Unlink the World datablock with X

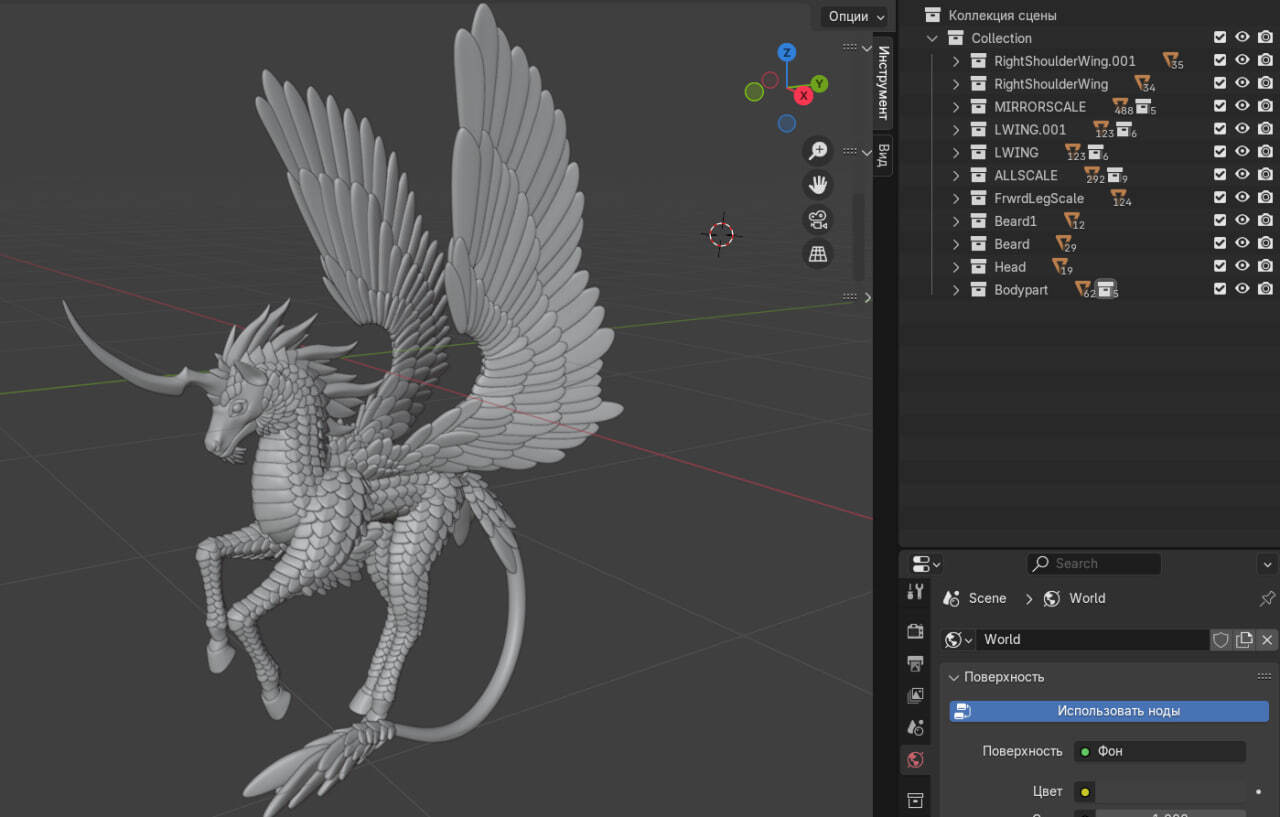click(x=1267, y=640)
